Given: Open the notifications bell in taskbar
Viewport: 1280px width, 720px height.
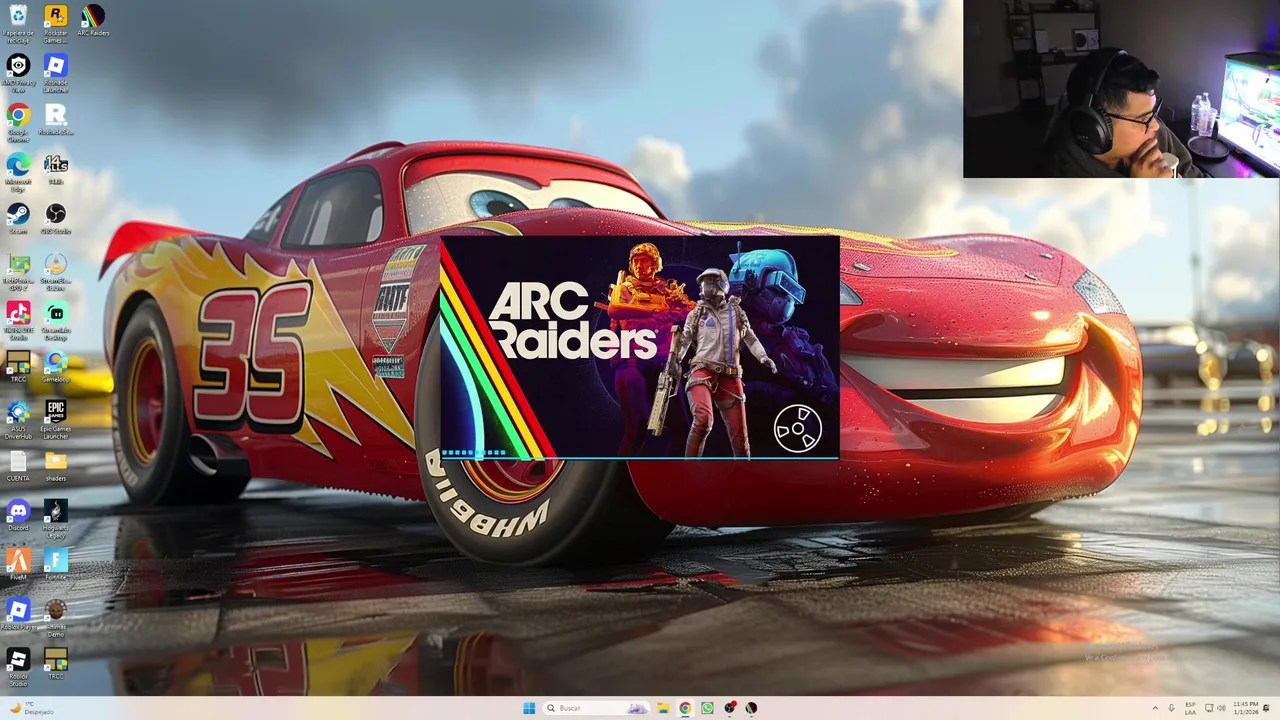Looking at the screenshot, I should click(1268, 708).
